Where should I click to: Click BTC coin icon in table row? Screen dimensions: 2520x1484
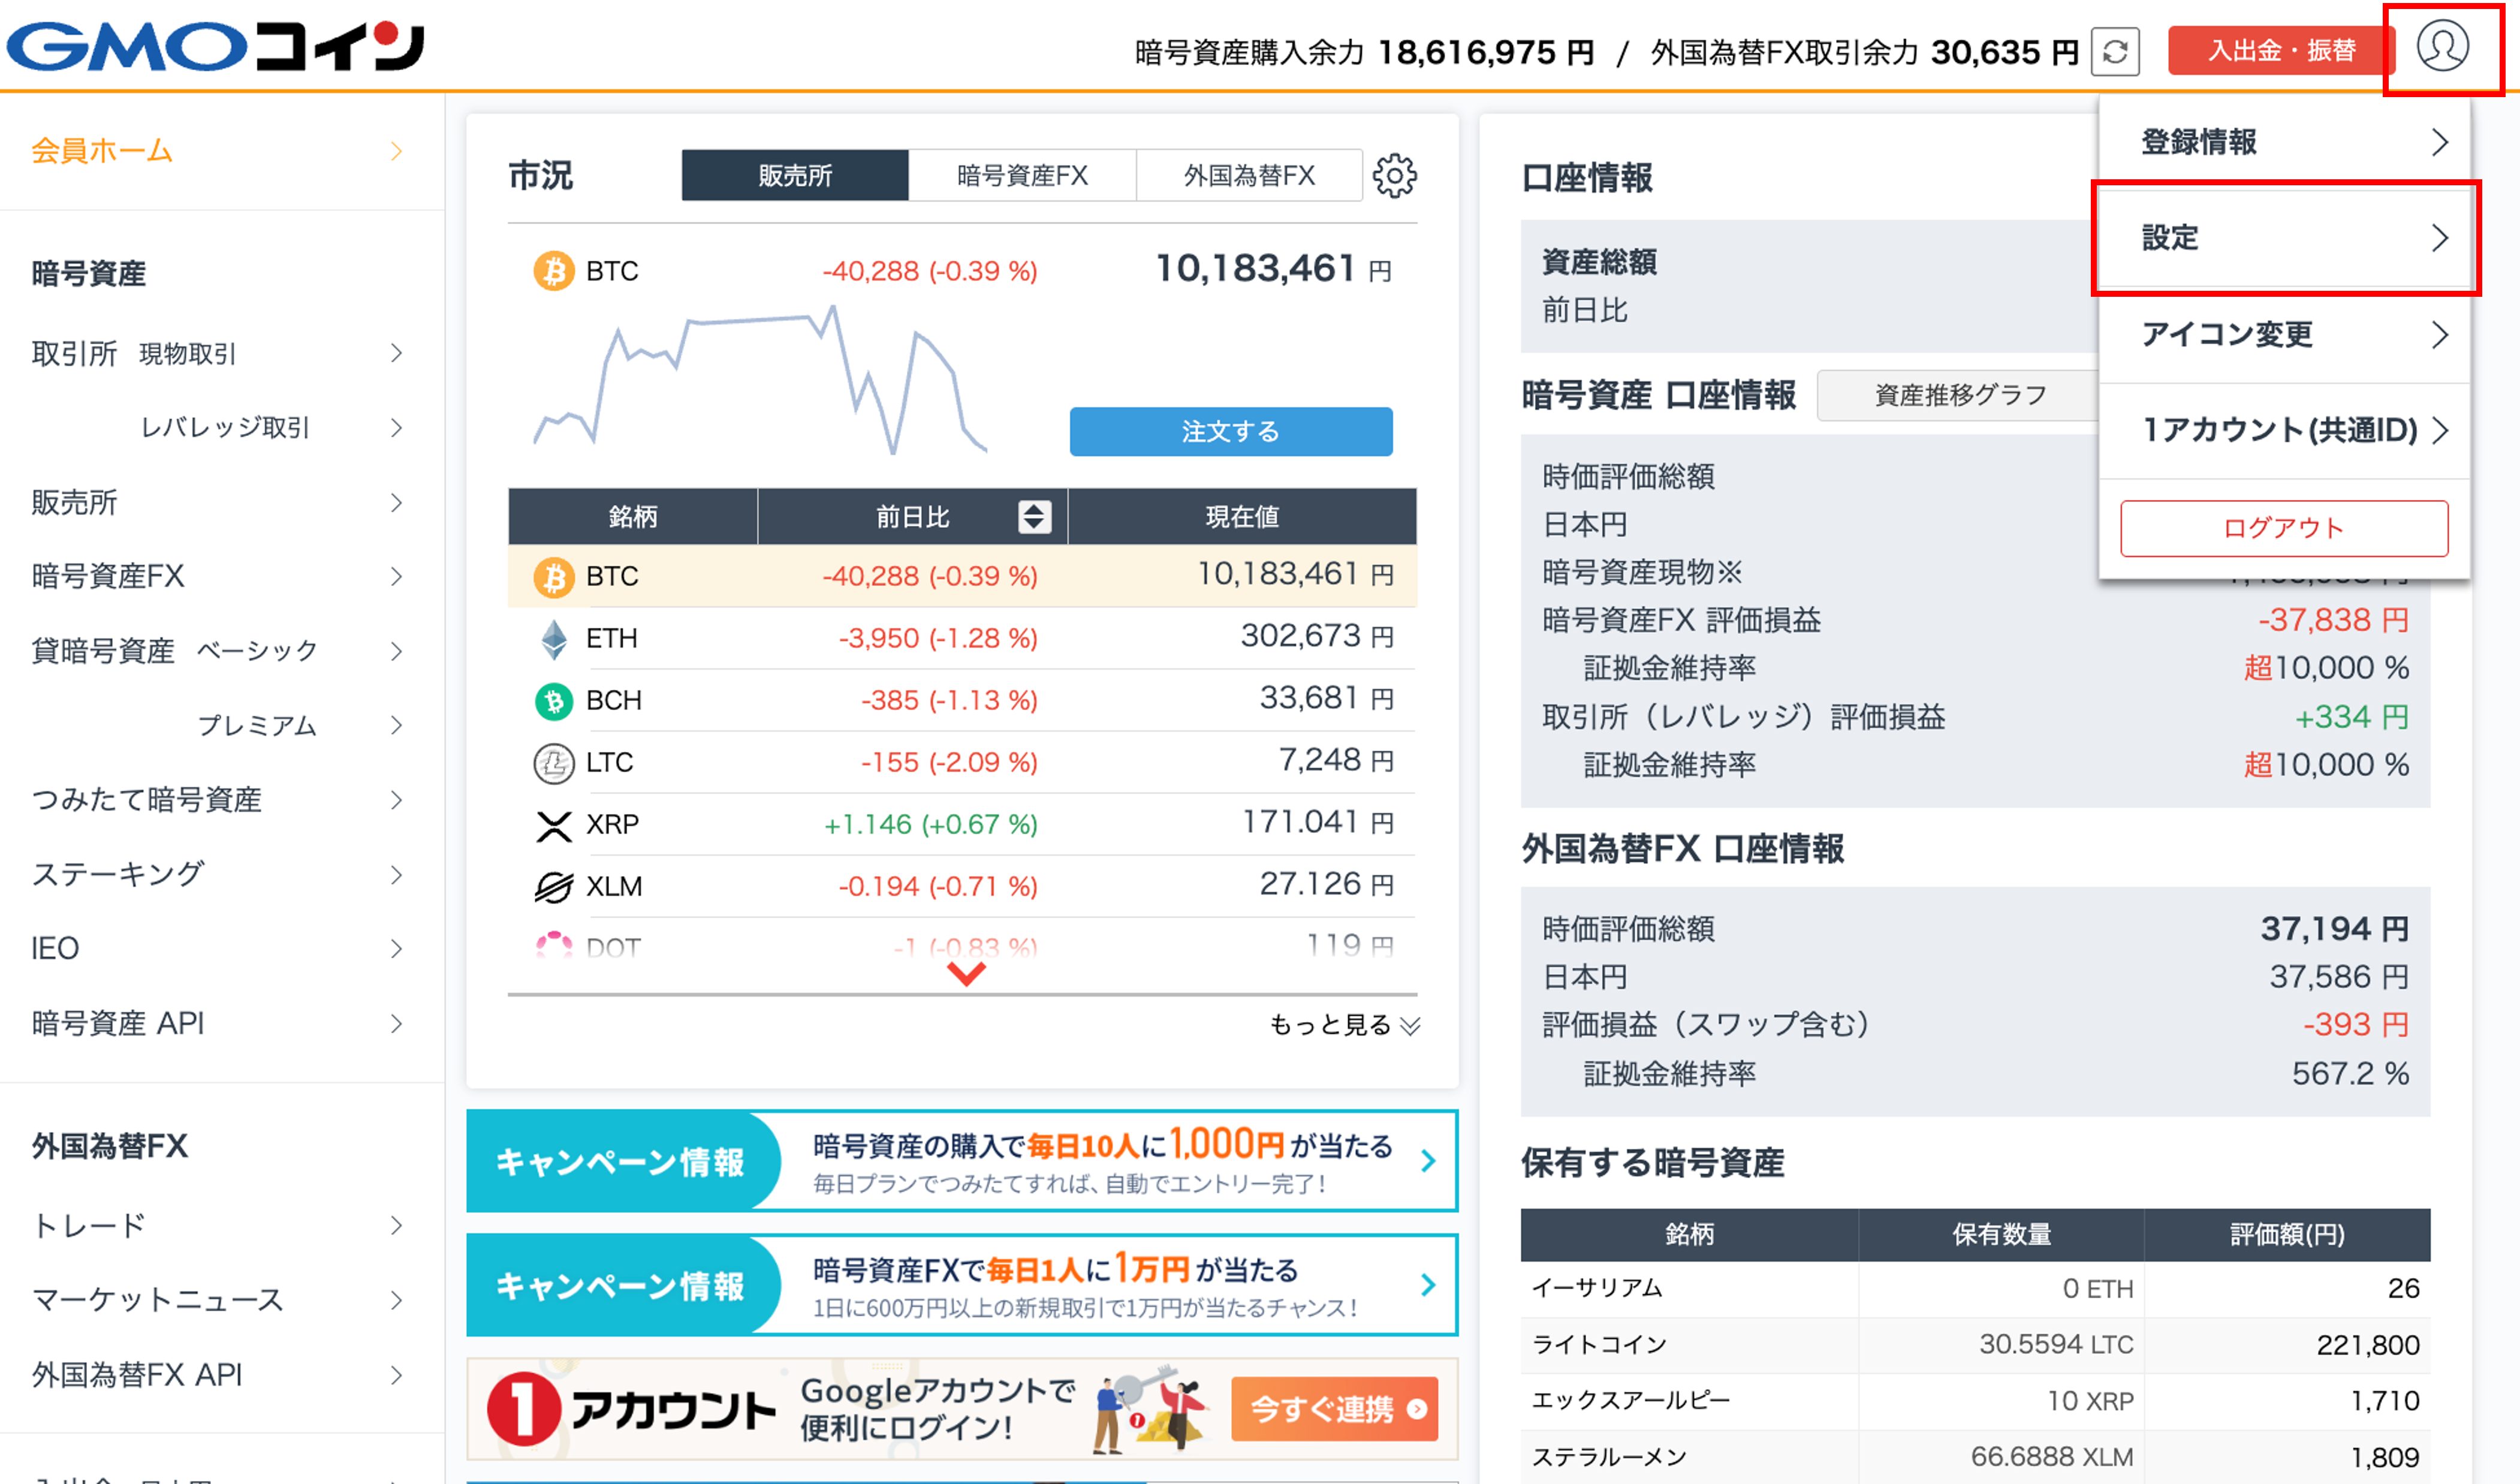coord(554,577)
